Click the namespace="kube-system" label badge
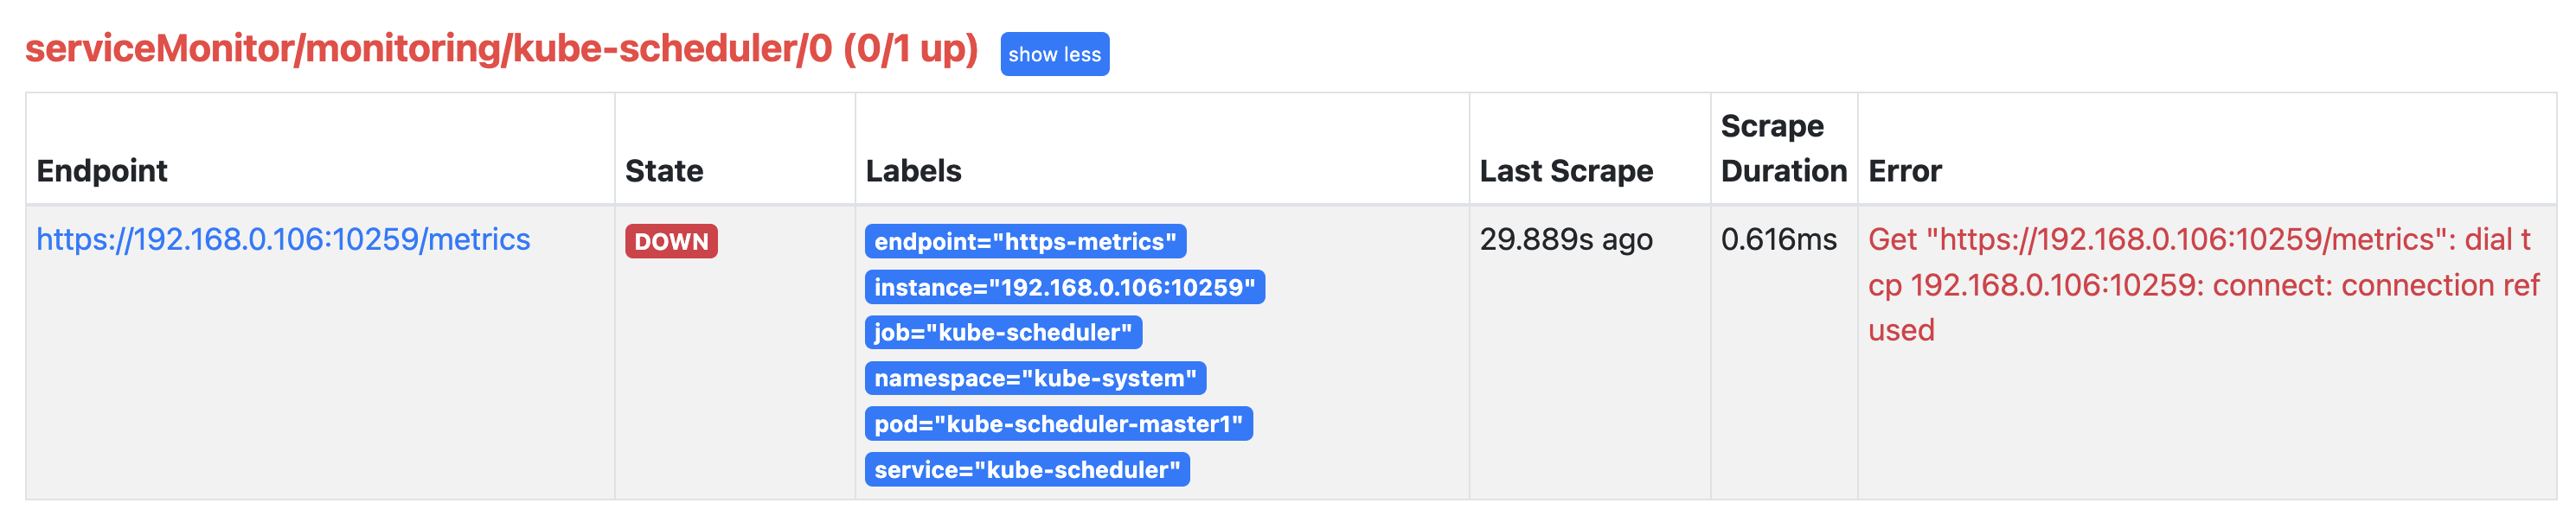Image resolution: width=2576 pixels, height=522 pixels. tap(1035, 378)
